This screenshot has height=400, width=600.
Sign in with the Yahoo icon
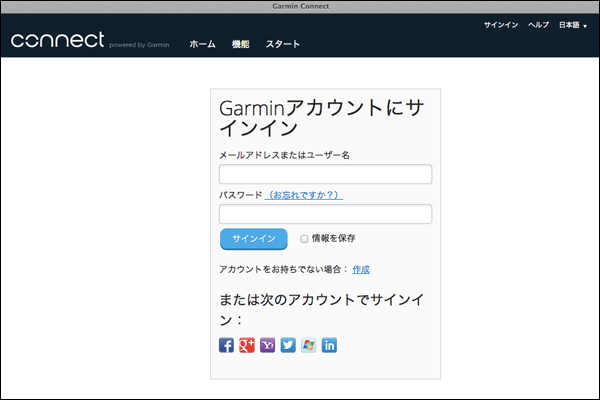[x=267, y=345]
